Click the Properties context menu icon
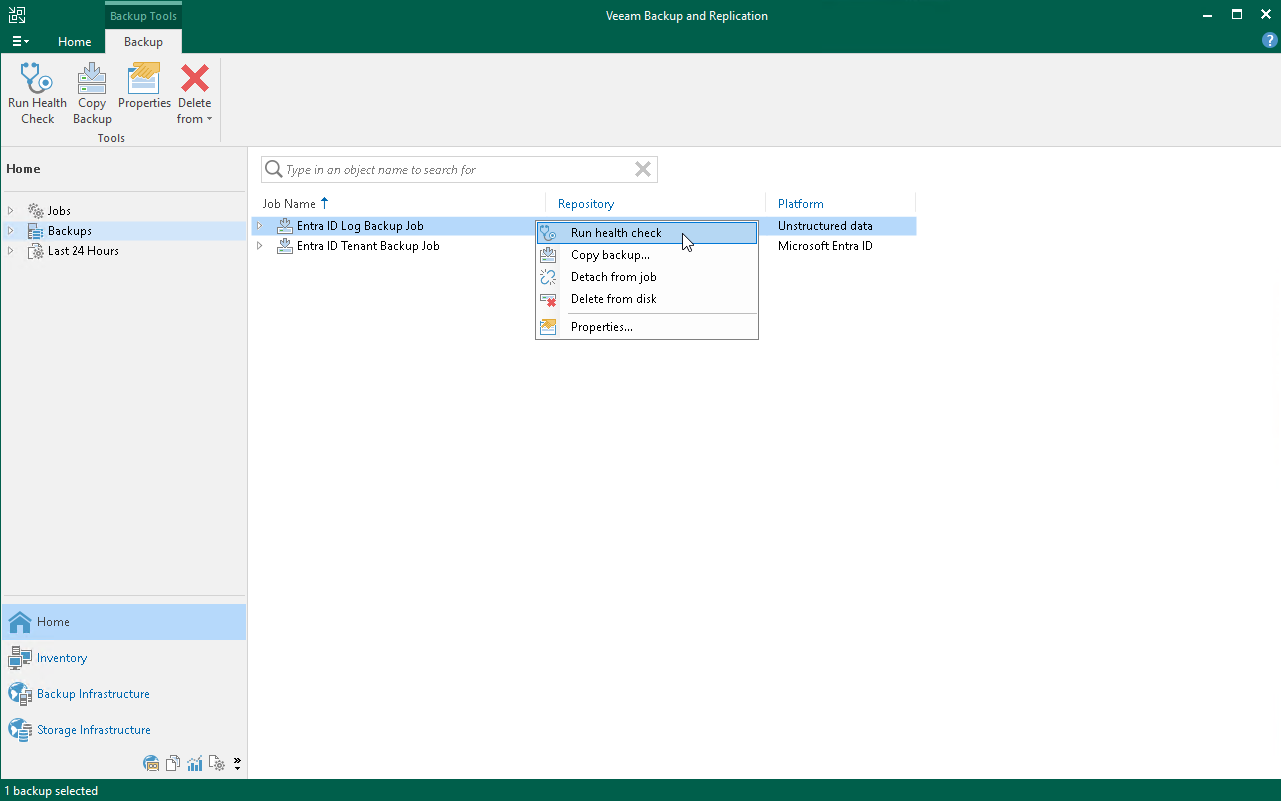 point(548,327)
